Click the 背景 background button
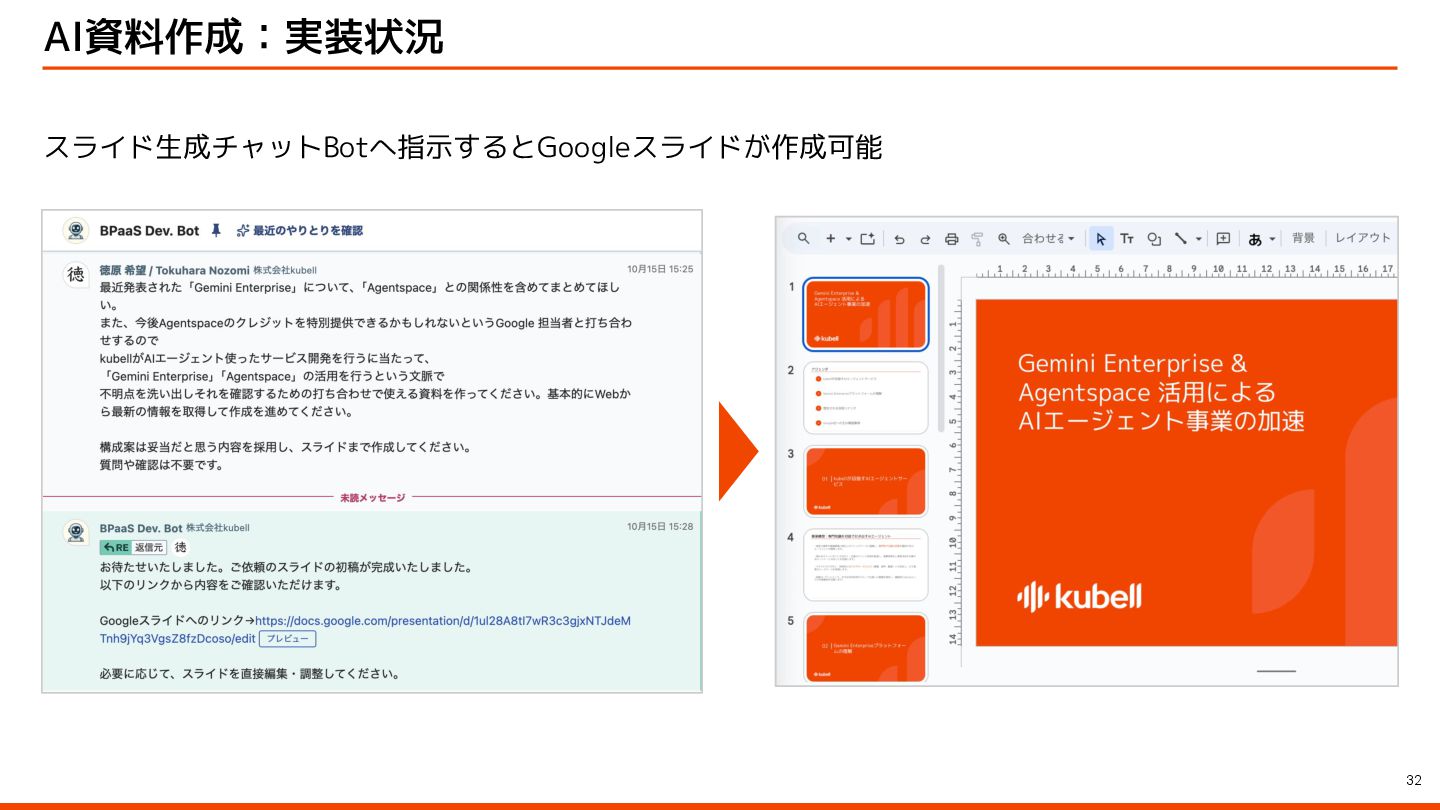The width and height of the screenshot is (1440, 810). point(1303,238)
